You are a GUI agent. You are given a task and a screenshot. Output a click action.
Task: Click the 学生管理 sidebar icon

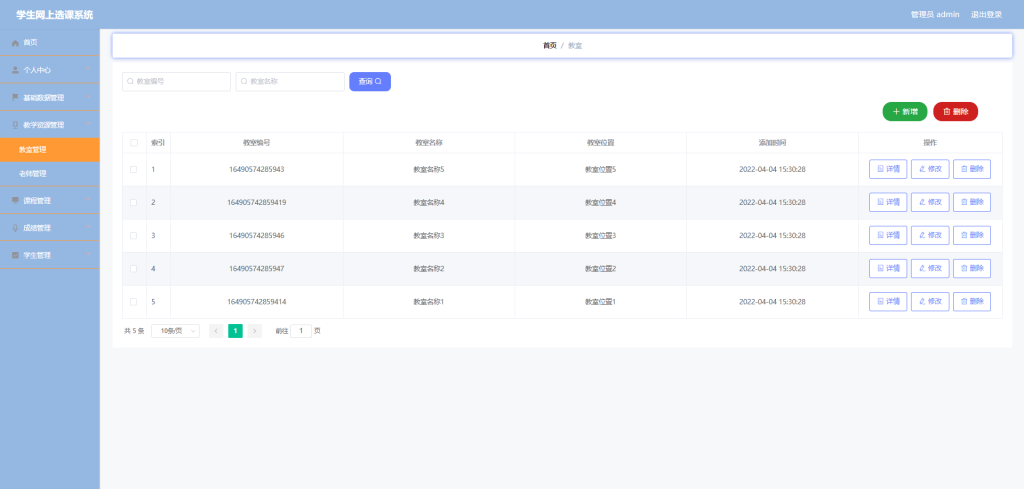coord(16,255)
